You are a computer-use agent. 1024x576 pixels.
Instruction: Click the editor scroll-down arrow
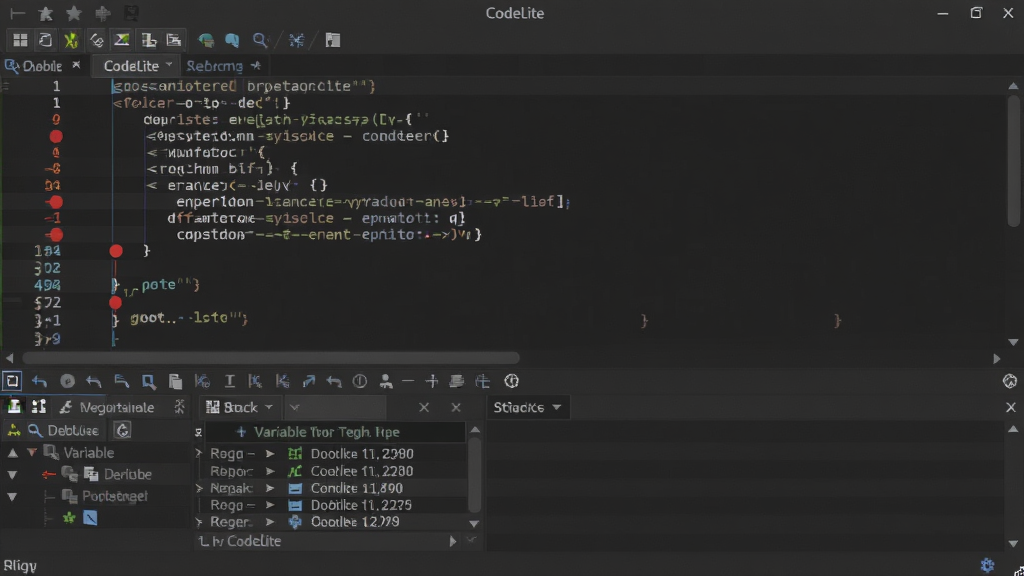point(1013,342)
